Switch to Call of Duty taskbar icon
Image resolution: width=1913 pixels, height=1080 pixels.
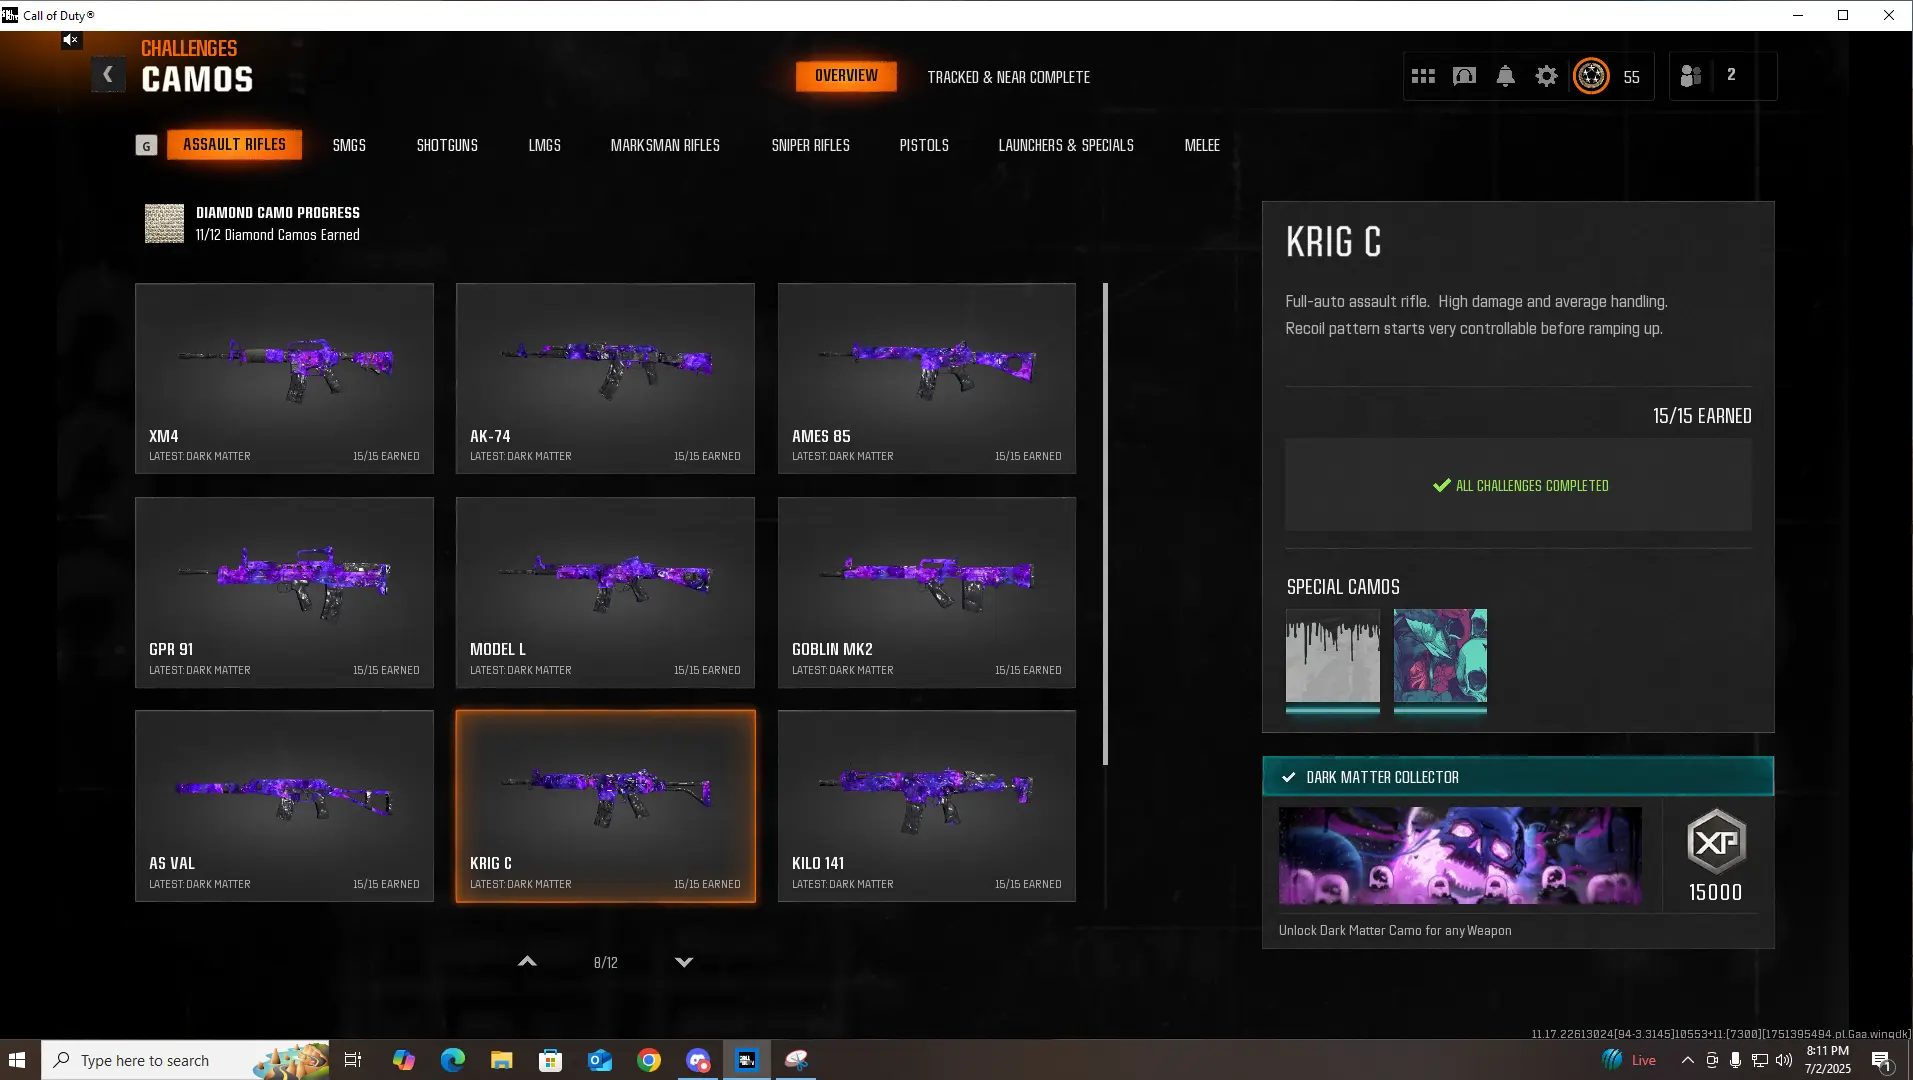[747, 1060]
